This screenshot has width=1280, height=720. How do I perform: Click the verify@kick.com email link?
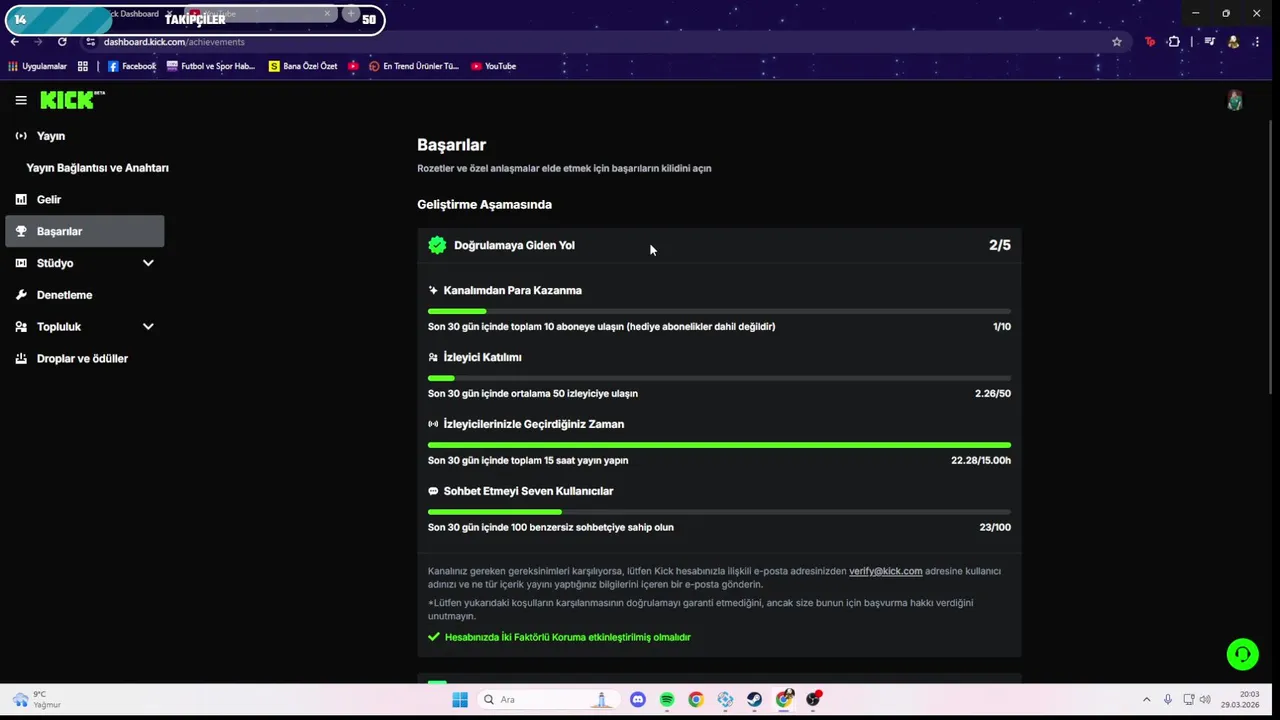tap(885, 571)
